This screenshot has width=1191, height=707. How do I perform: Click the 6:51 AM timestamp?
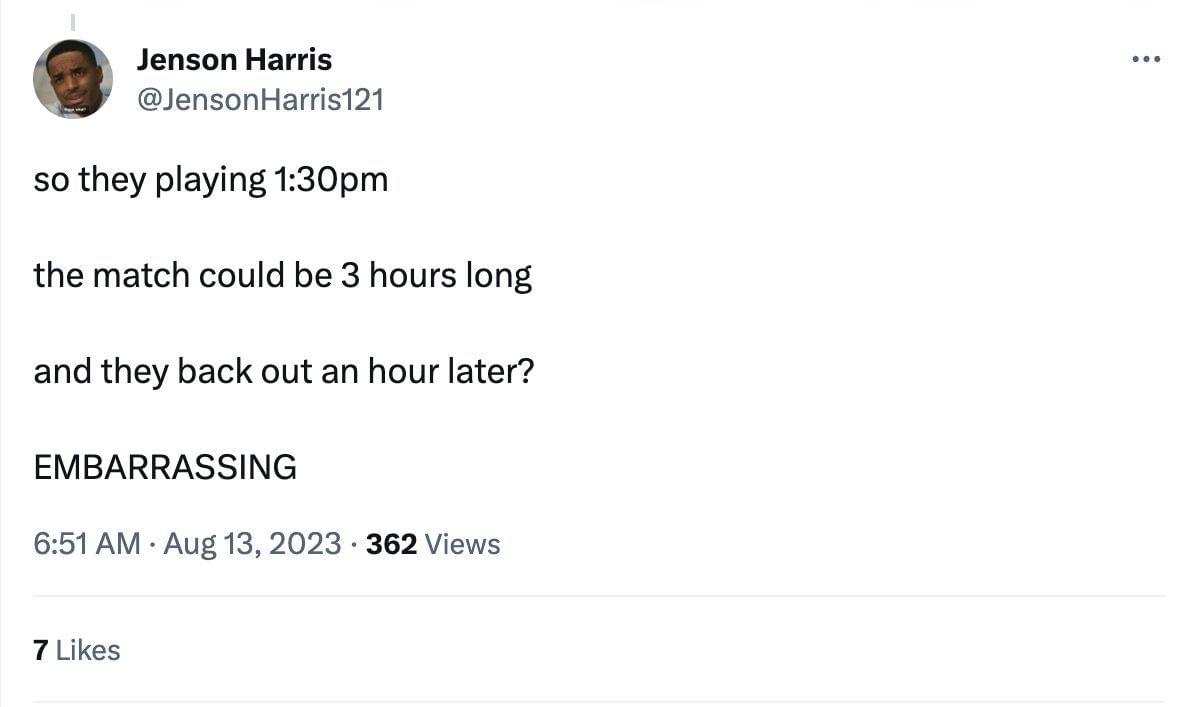point(86,544)
